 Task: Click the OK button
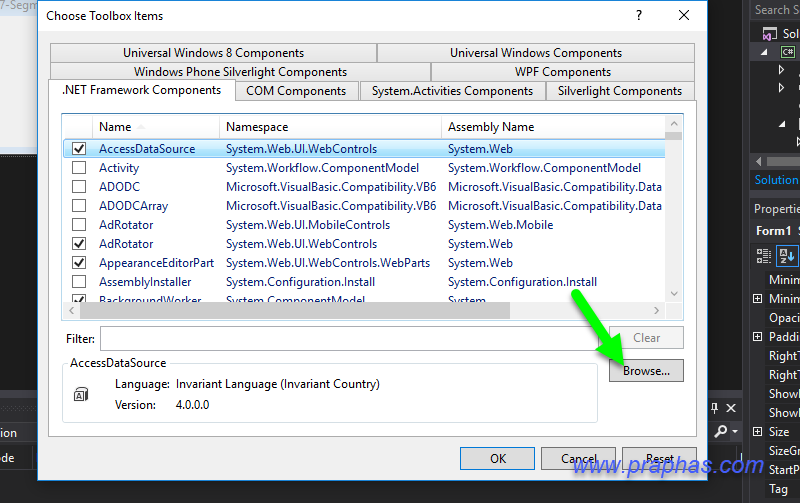497,459
